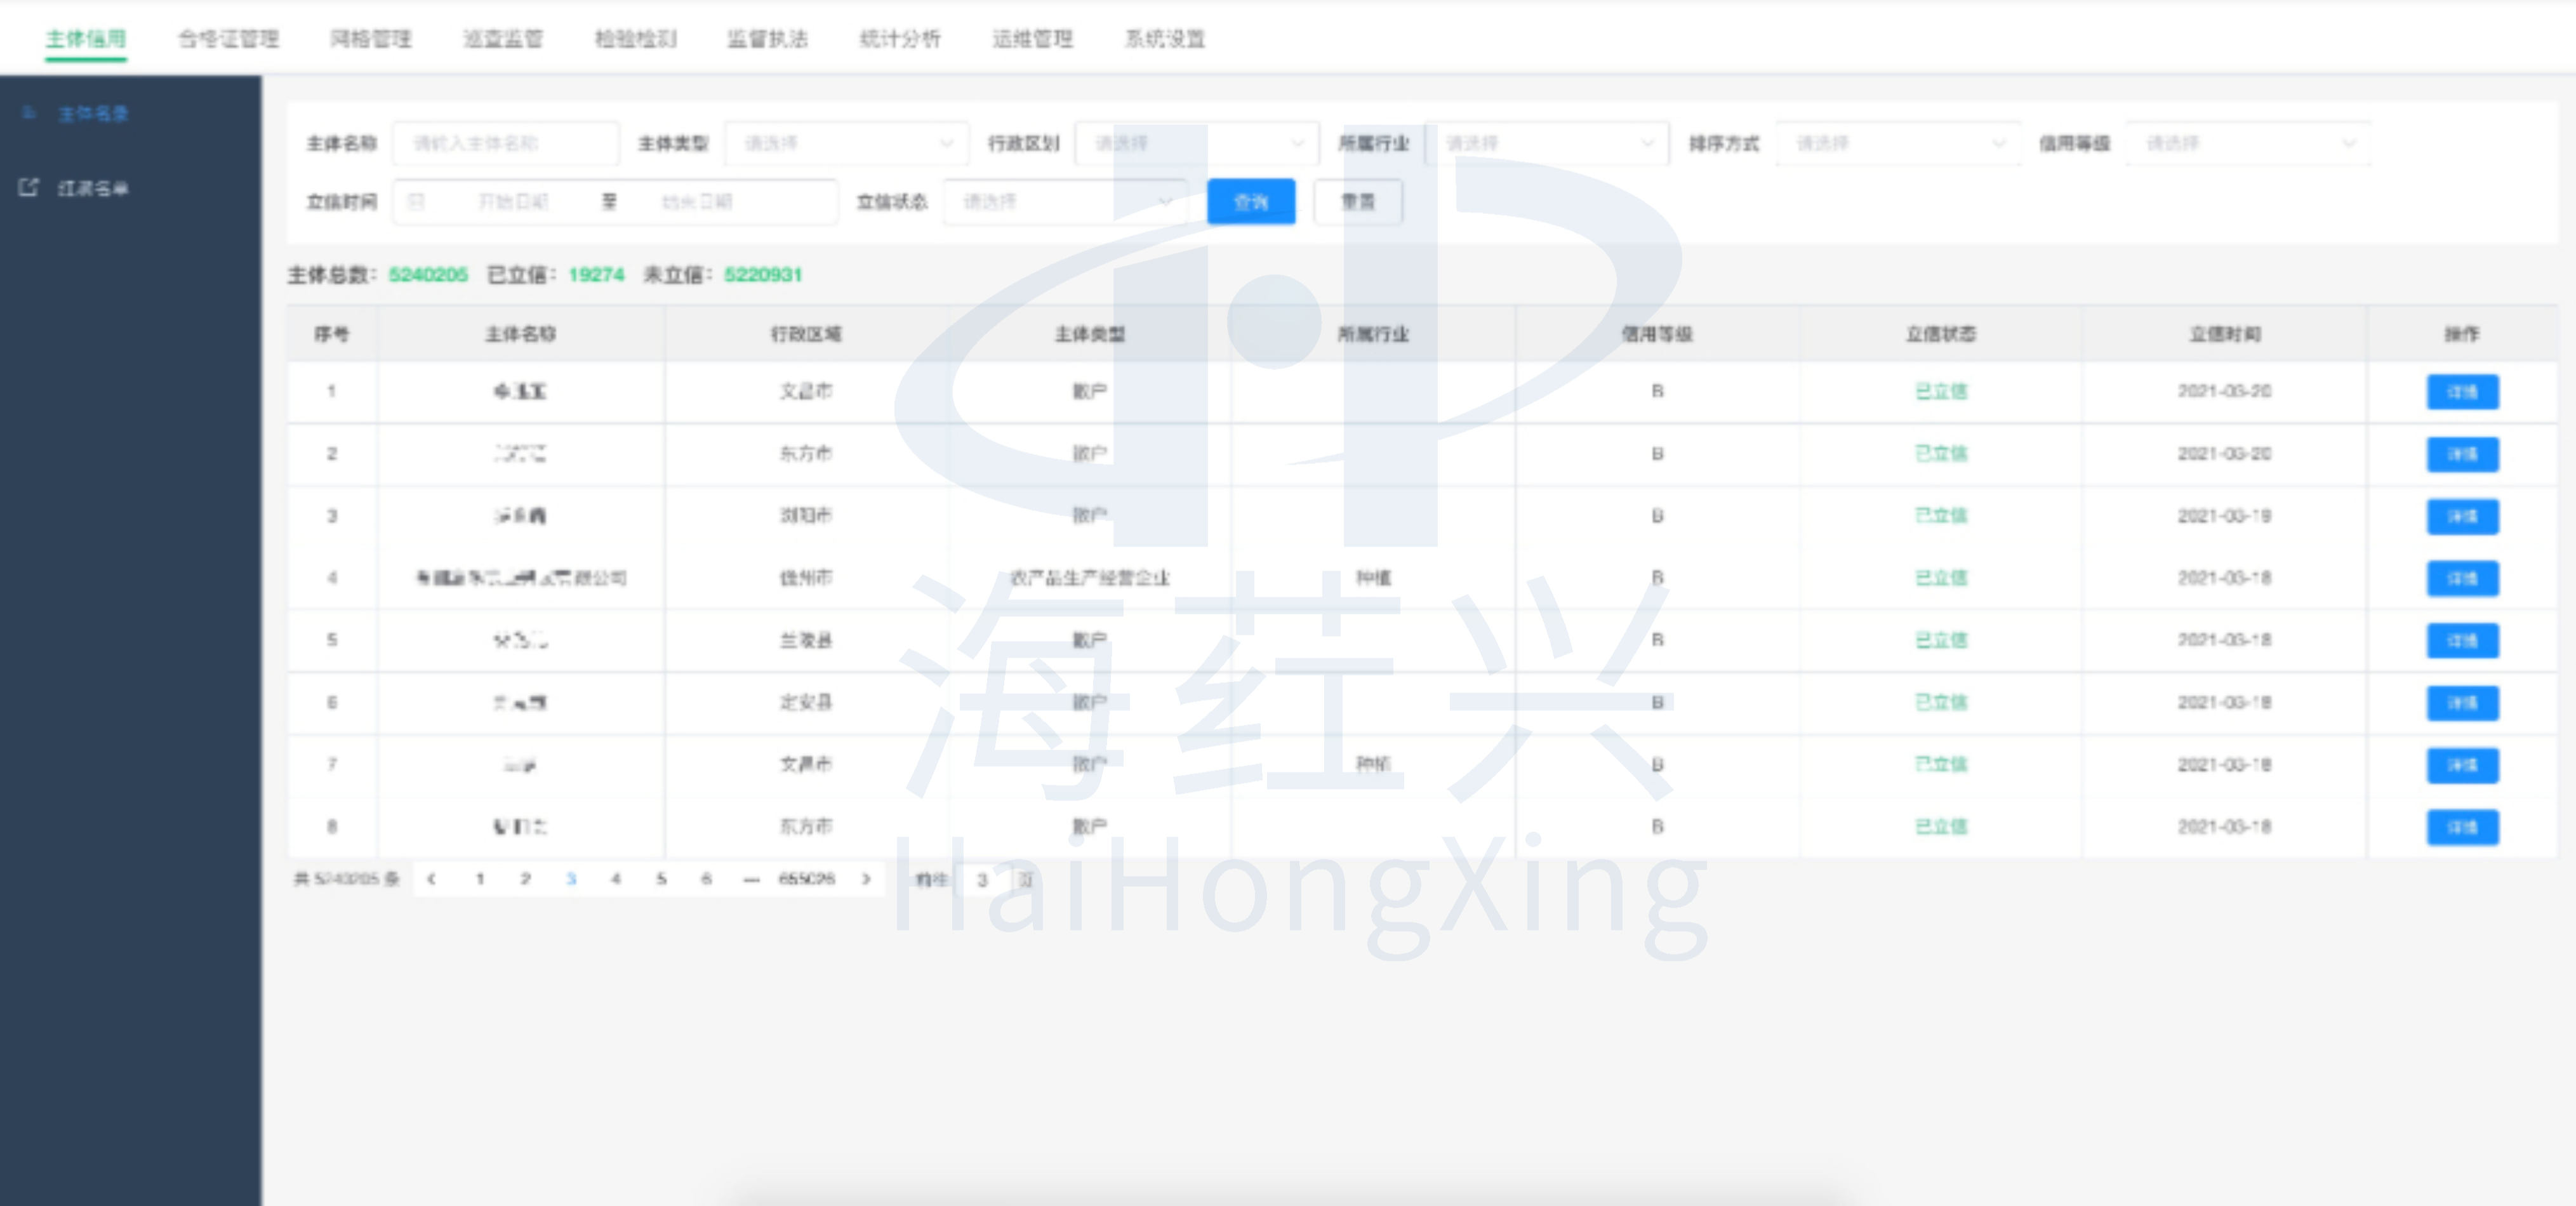Switch to the 合格证管理 tab

pyautogui.click(x=229, y=39)
